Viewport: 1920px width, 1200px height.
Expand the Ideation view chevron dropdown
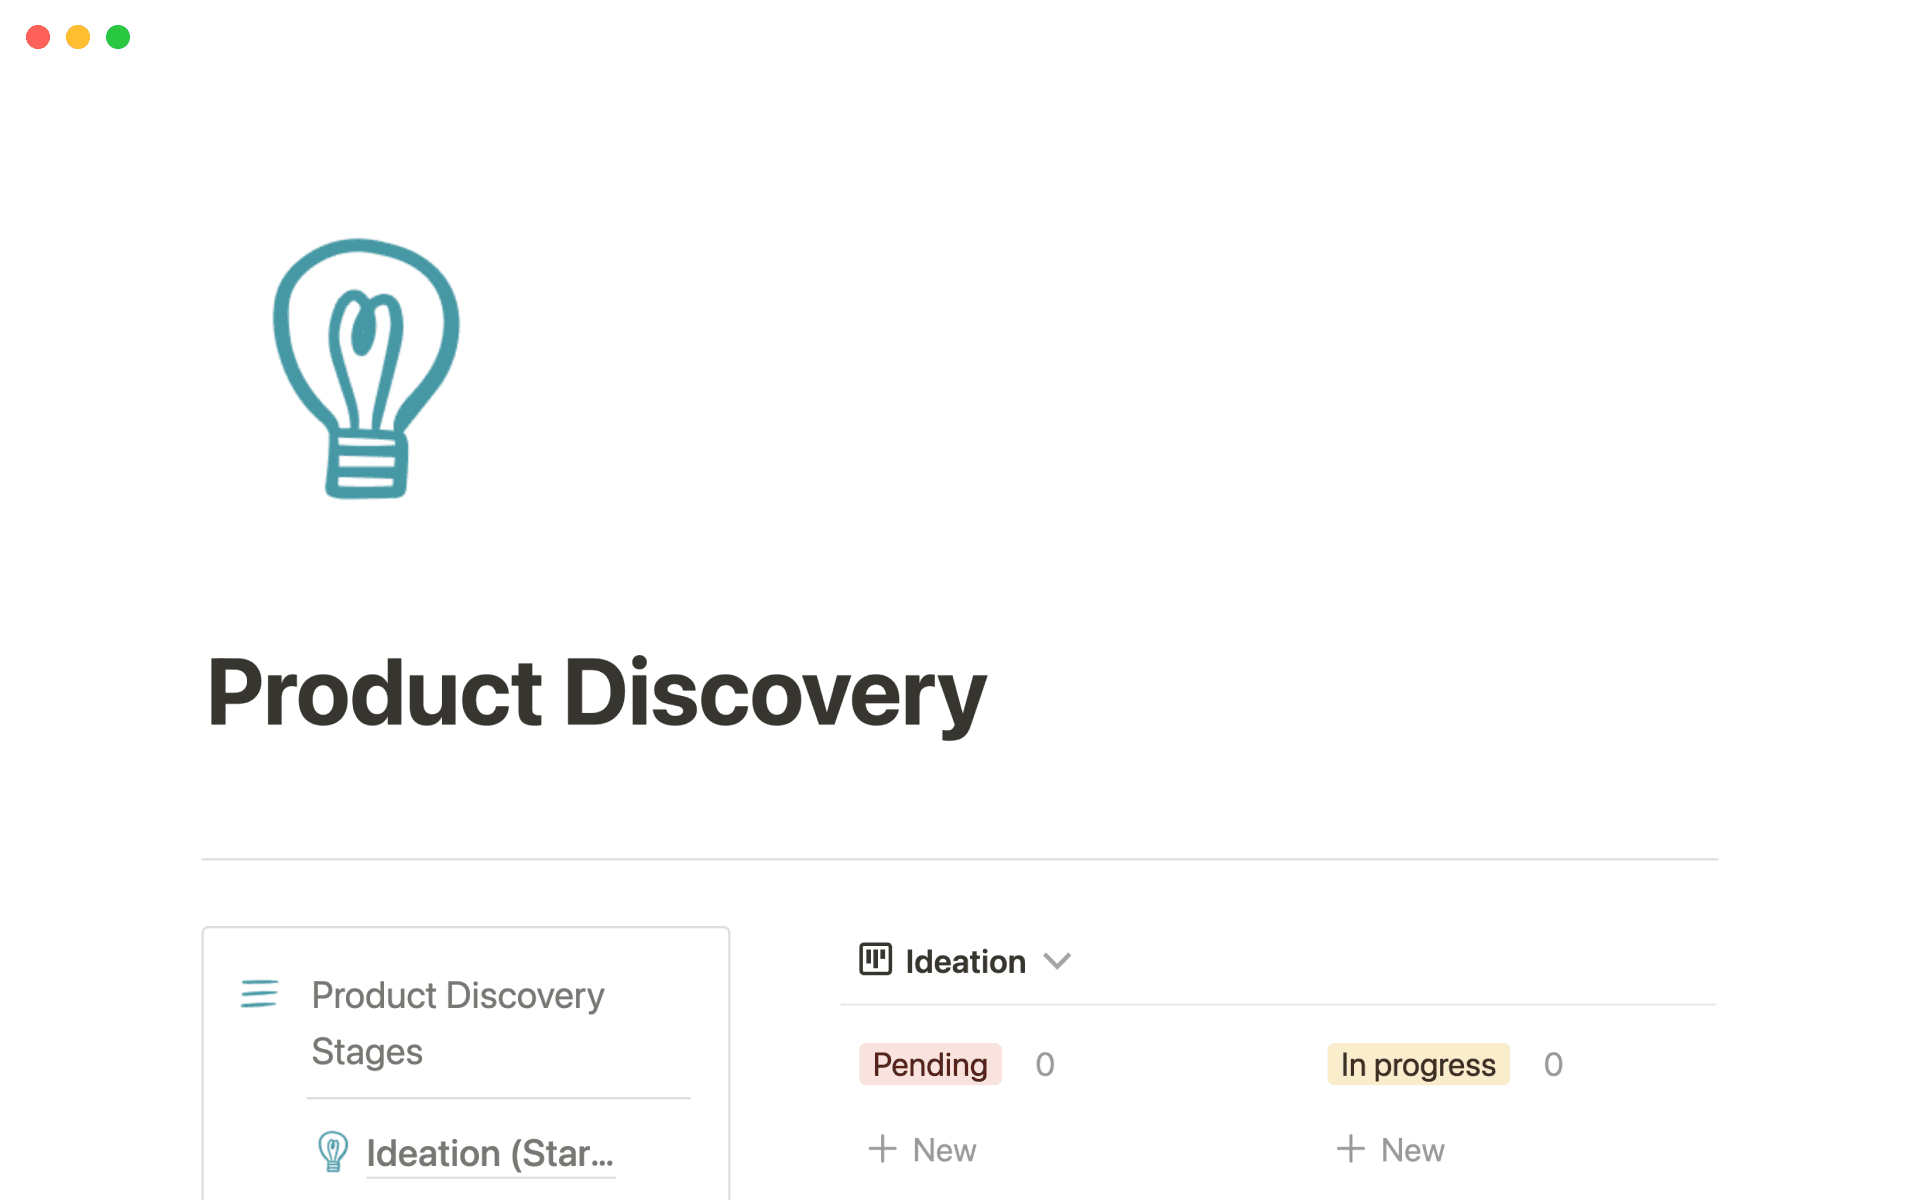(x=1057, y=961)
